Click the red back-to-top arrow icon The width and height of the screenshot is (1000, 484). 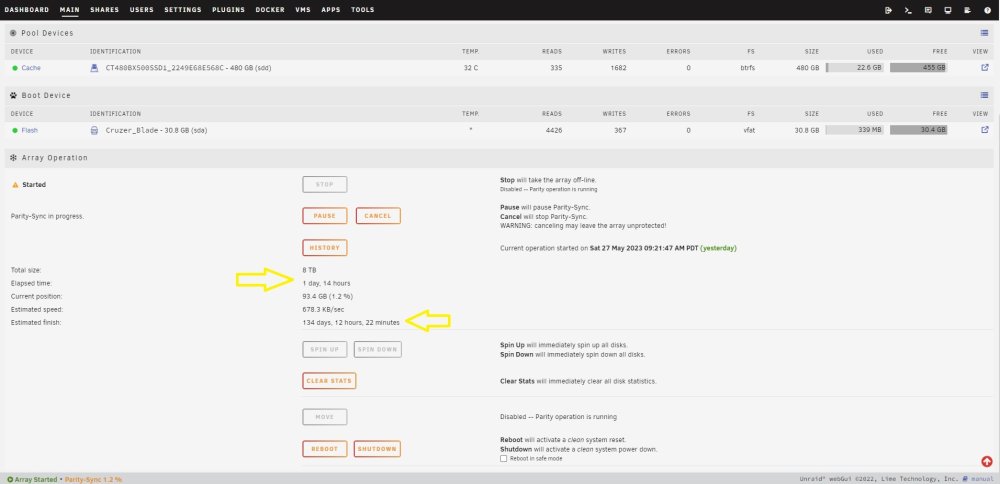pos(987,461)
